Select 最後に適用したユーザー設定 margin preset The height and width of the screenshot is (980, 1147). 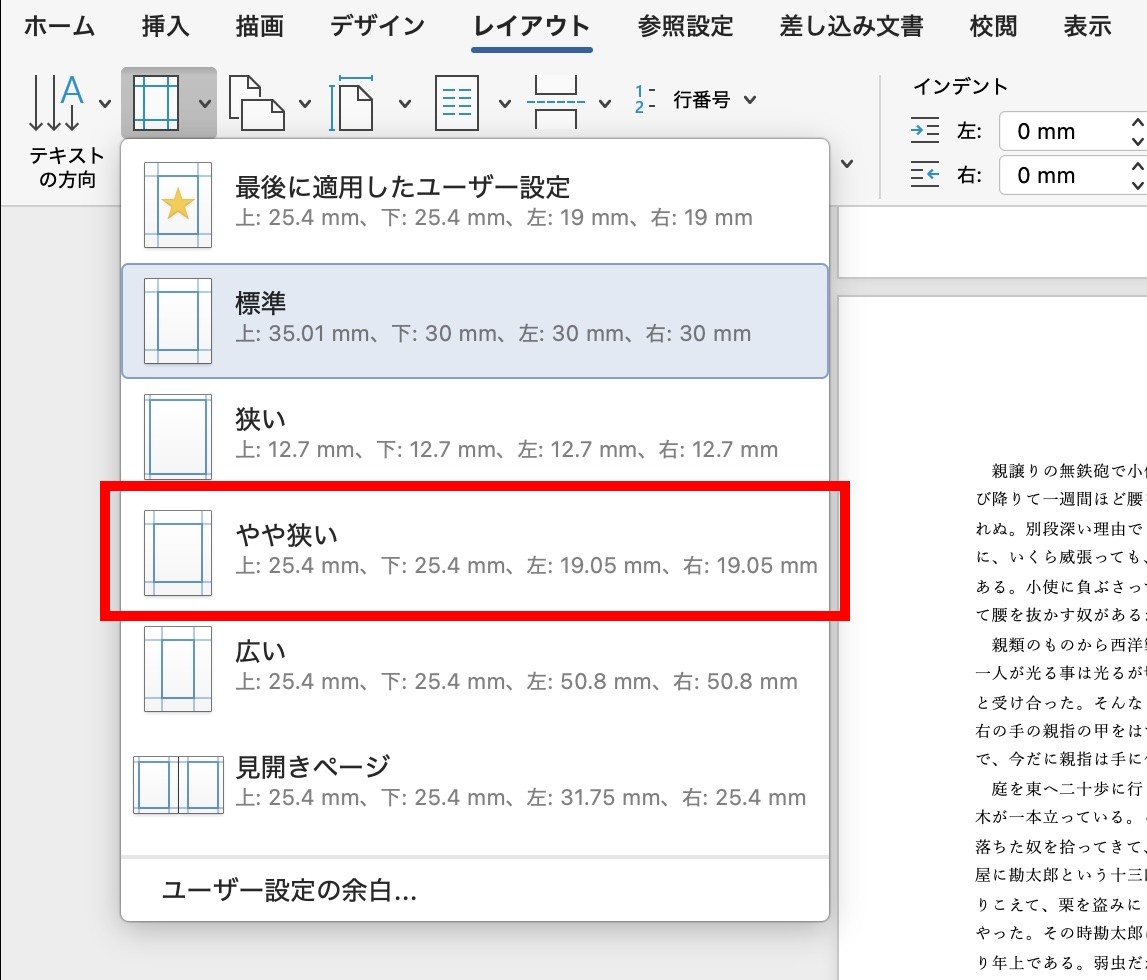click(475, 205)
